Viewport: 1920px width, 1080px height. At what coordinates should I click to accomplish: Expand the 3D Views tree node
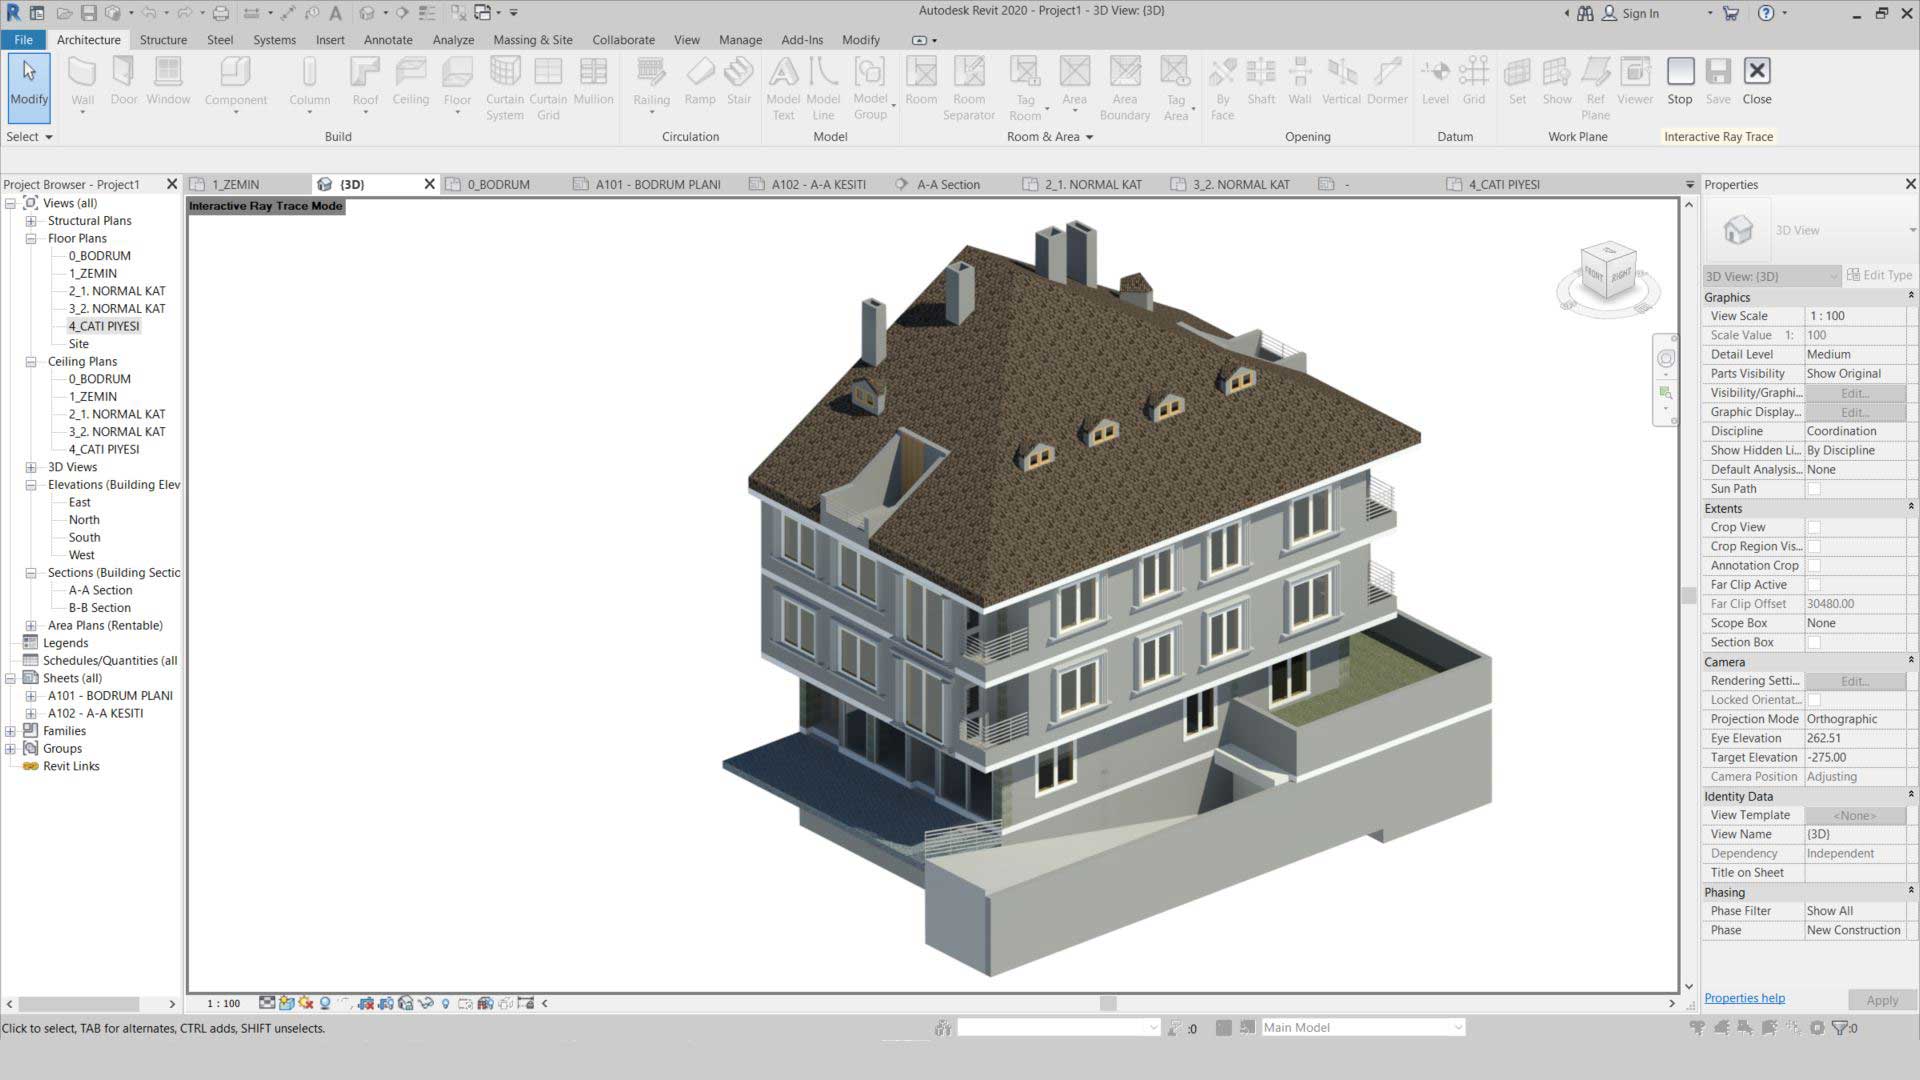[x=31, y=467]
